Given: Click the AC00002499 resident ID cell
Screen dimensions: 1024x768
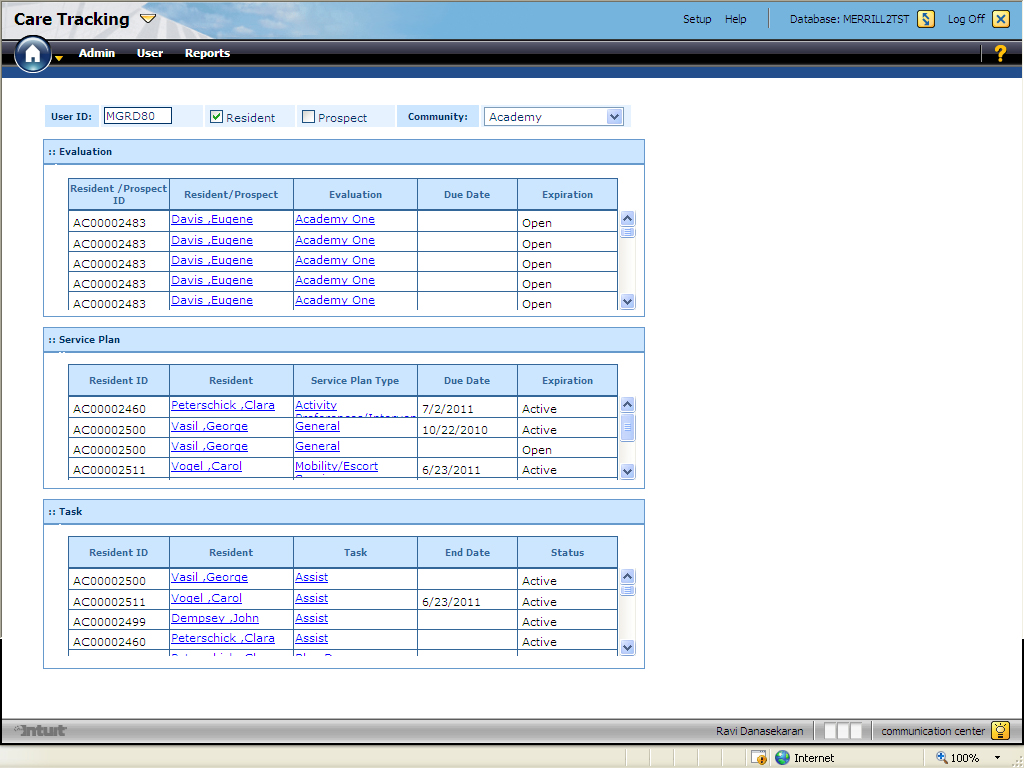Looking at the screenshot, I should point(119,620).
